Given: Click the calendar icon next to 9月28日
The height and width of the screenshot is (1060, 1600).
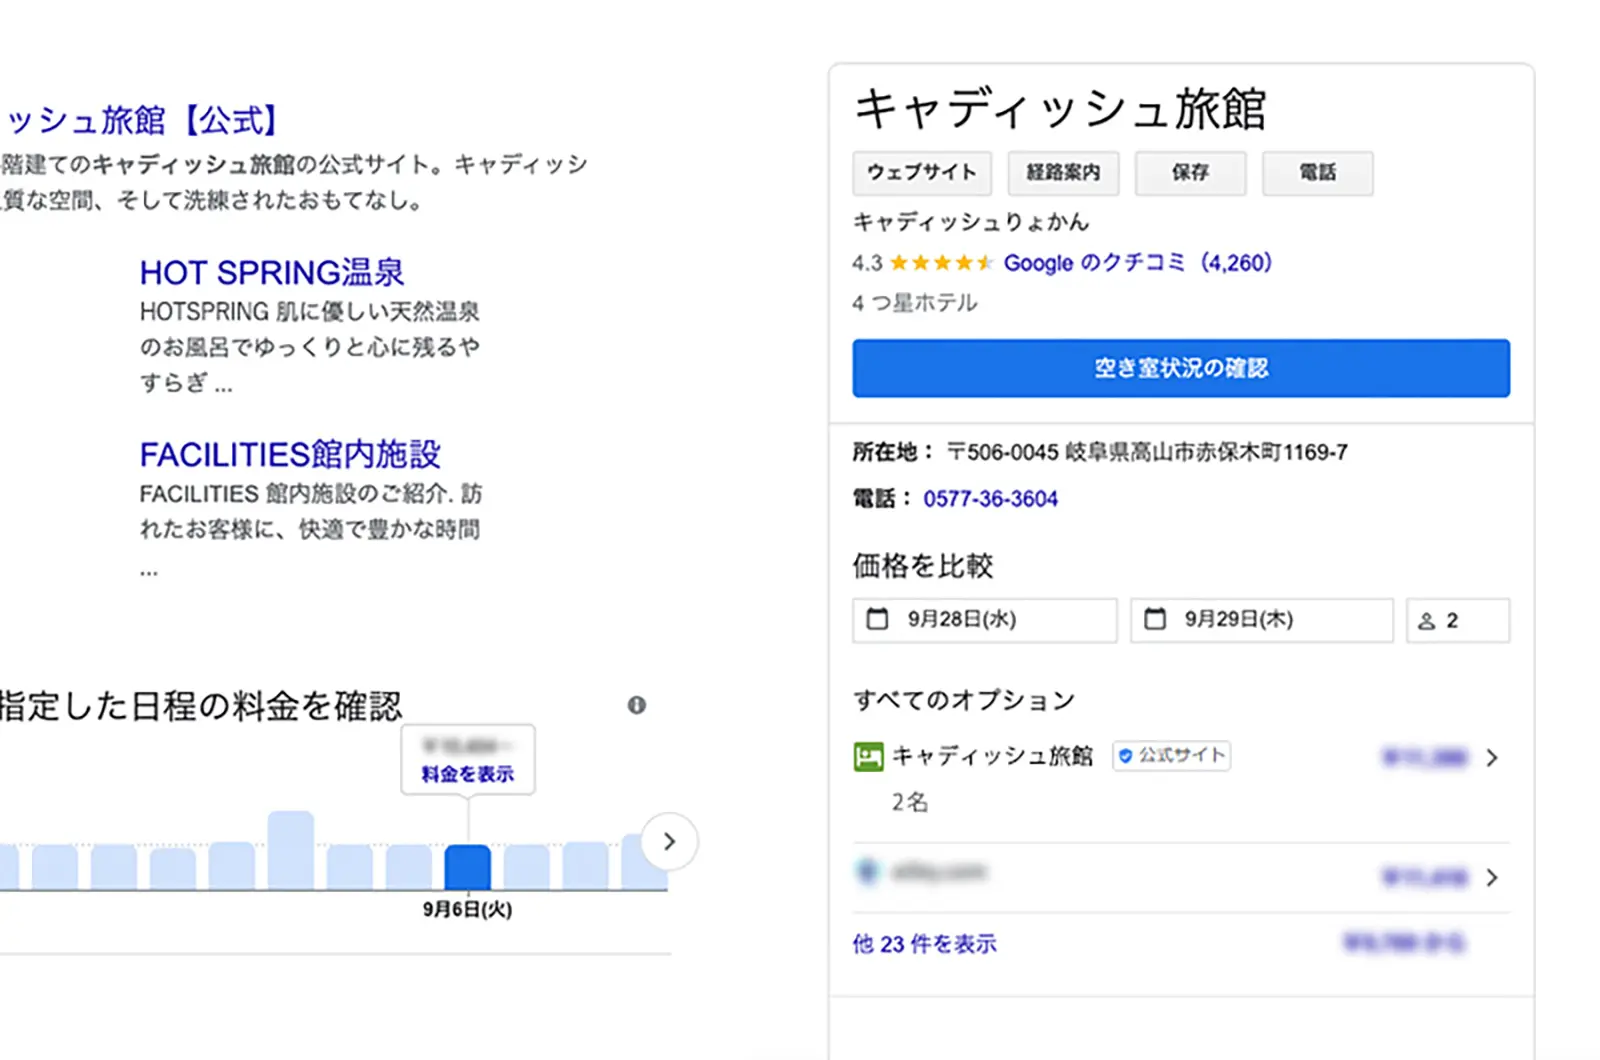Looking at the screenshot, I should click(x=875, y=620).
